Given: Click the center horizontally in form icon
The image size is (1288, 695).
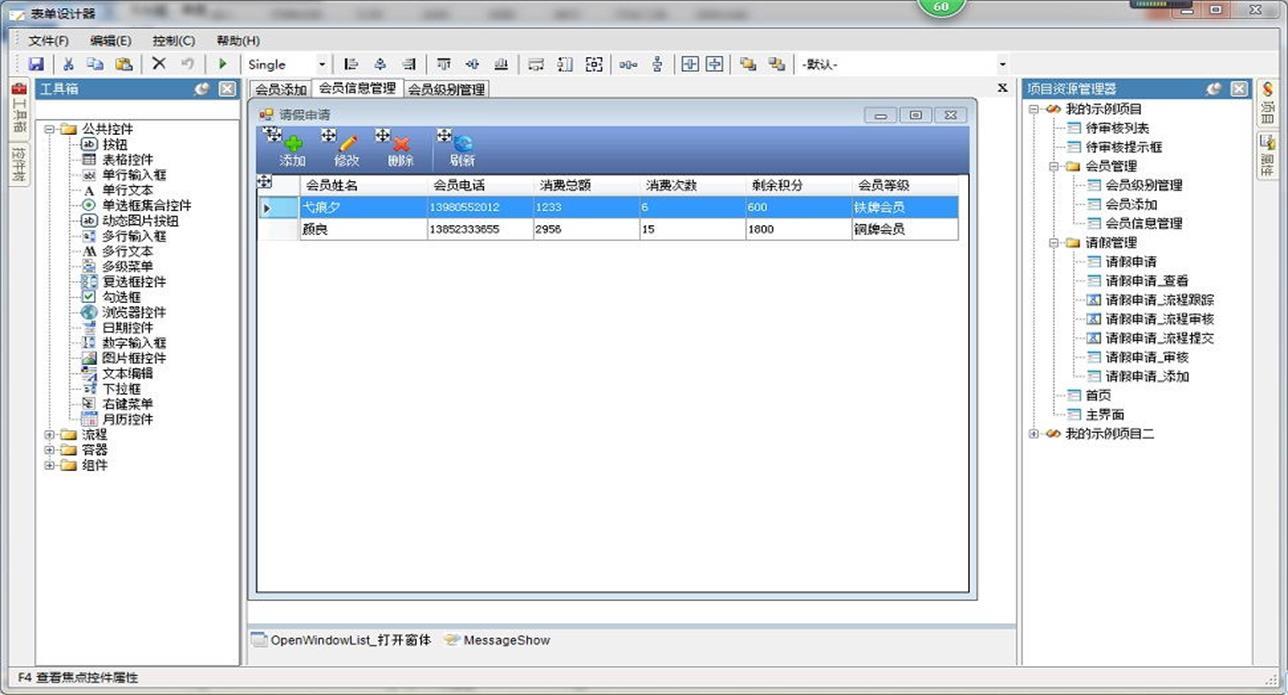Looking at the screenshot, I should coord(690,64).
